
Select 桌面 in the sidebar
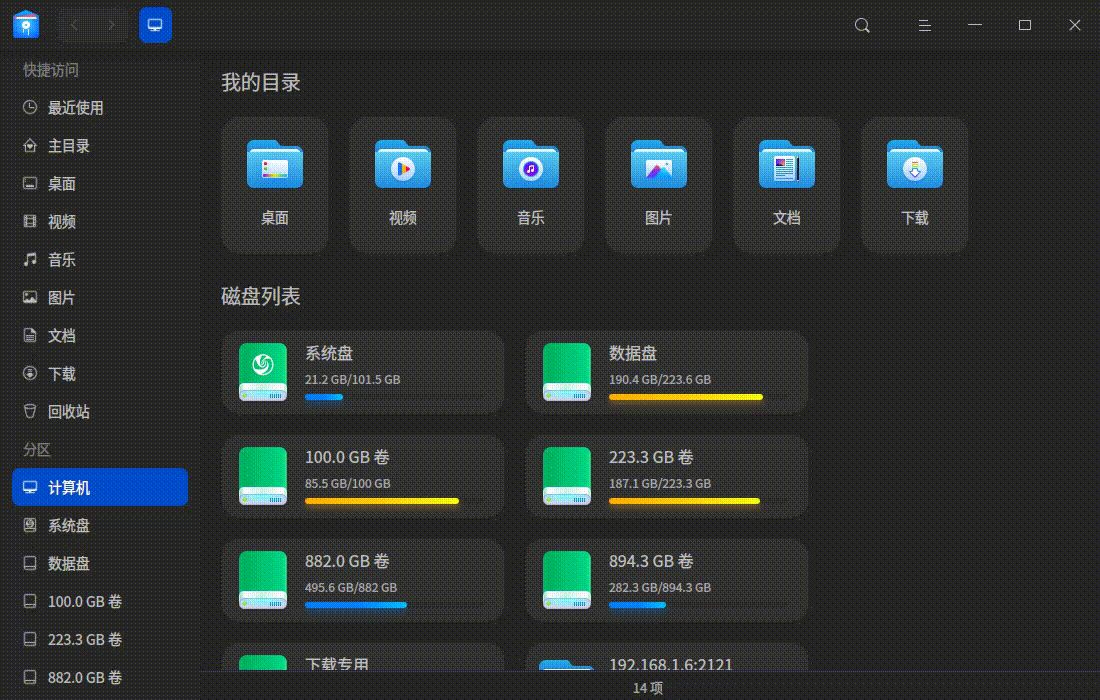(100, 183)
